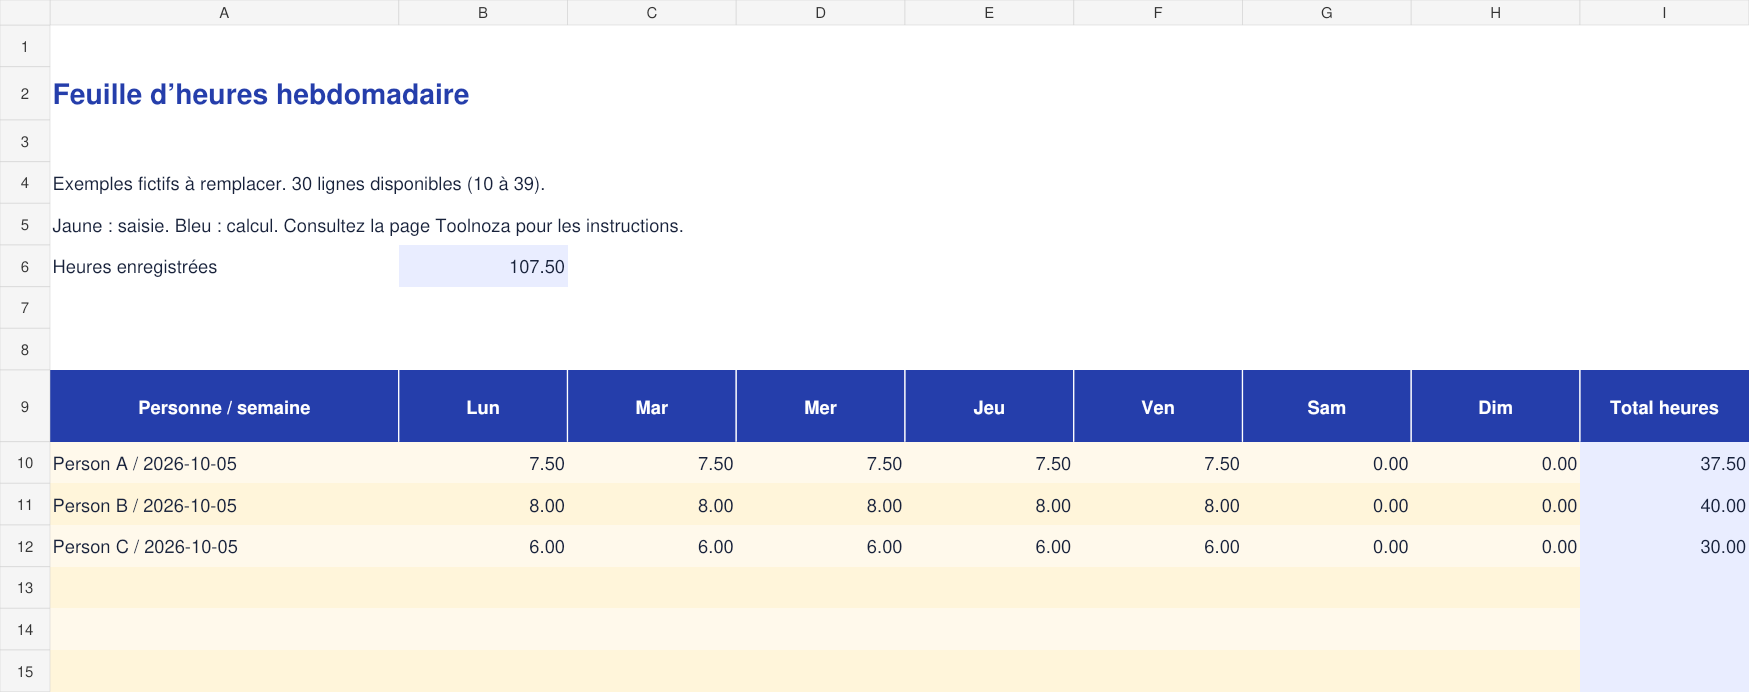Click the 'Exemples fictifs à remplacer' note
1749x692 pixels.
(299, 184)
